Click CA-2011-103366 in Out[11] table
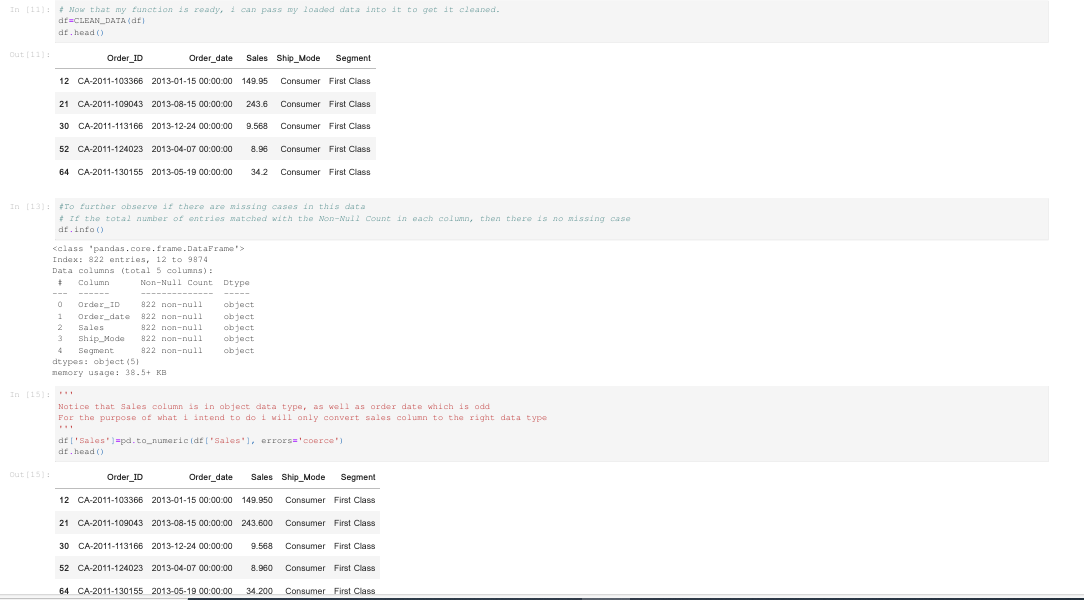The height and width of the screenshot is (600, 1084). coord(110,81)
